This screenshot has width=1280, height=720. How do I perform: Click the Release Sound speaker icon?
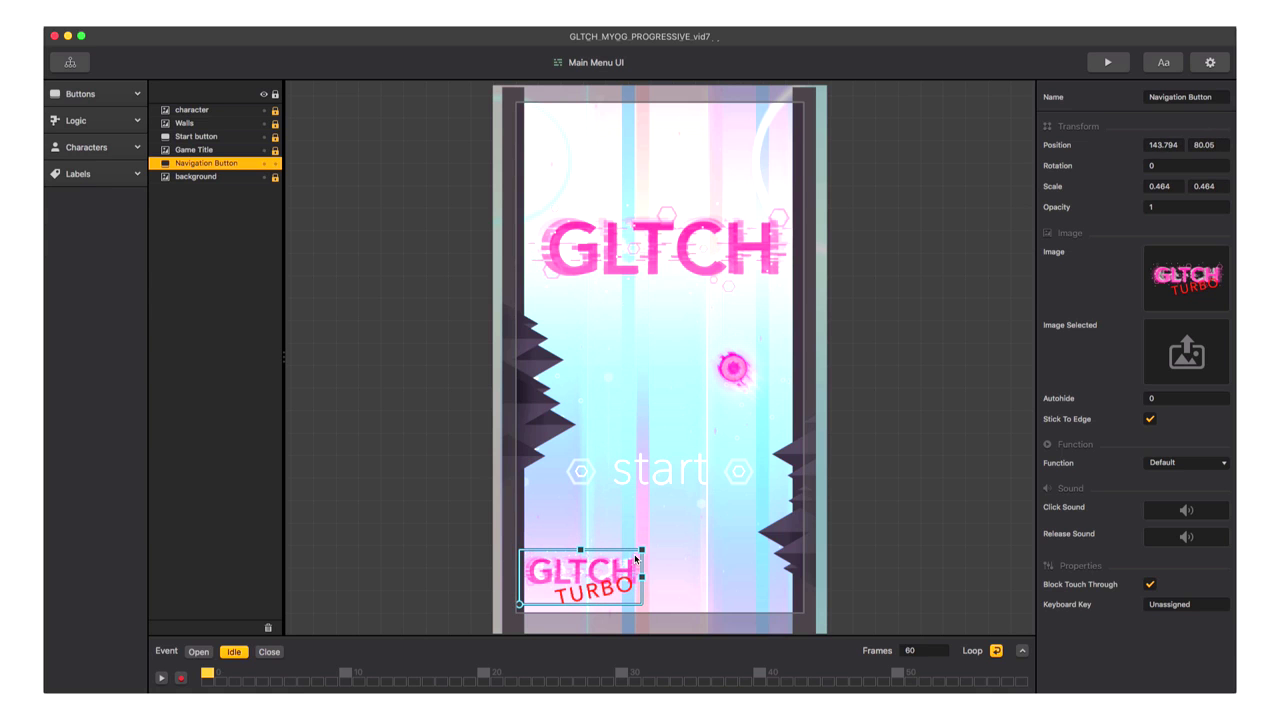pyautogui.click(x=1186, y=537)
